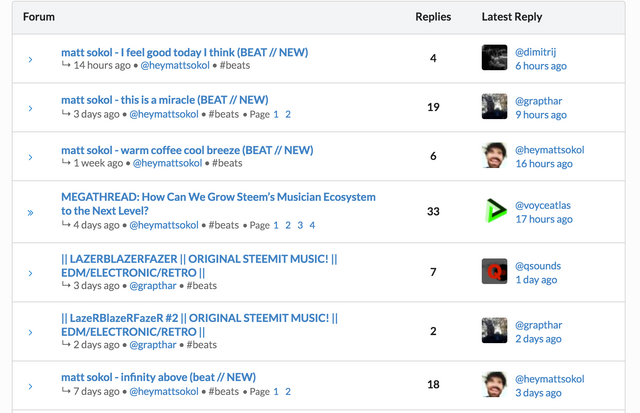The height and width of the screenshot is (413, 640).
Task: Open 'matt sokol - infinity above' thread
Action: tap(158, 377)
